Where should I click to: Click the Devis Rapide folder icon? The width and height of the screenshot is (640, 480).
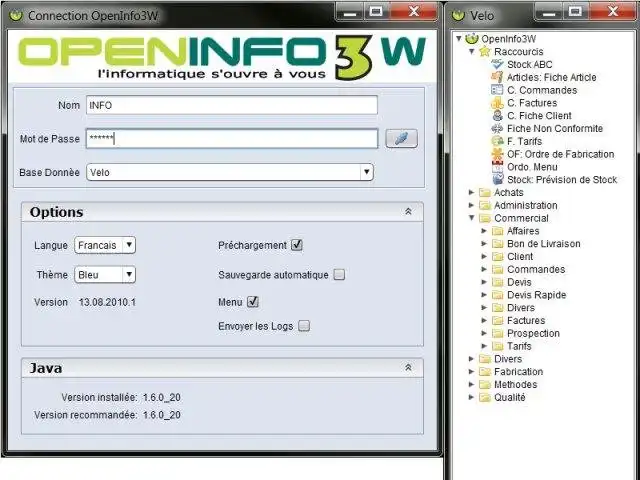497,295
